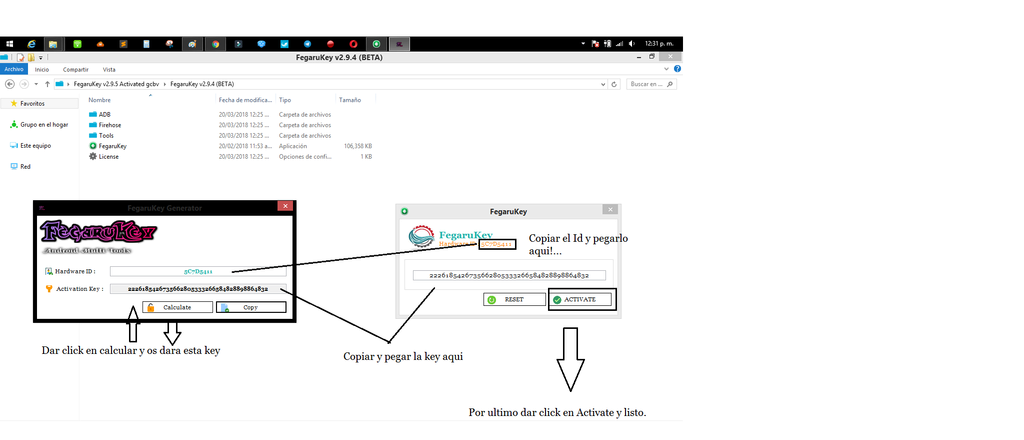Screen dimensions: 1024x440
Task: Open Google Chrome from the taskbar
Action: click(215, 44)
